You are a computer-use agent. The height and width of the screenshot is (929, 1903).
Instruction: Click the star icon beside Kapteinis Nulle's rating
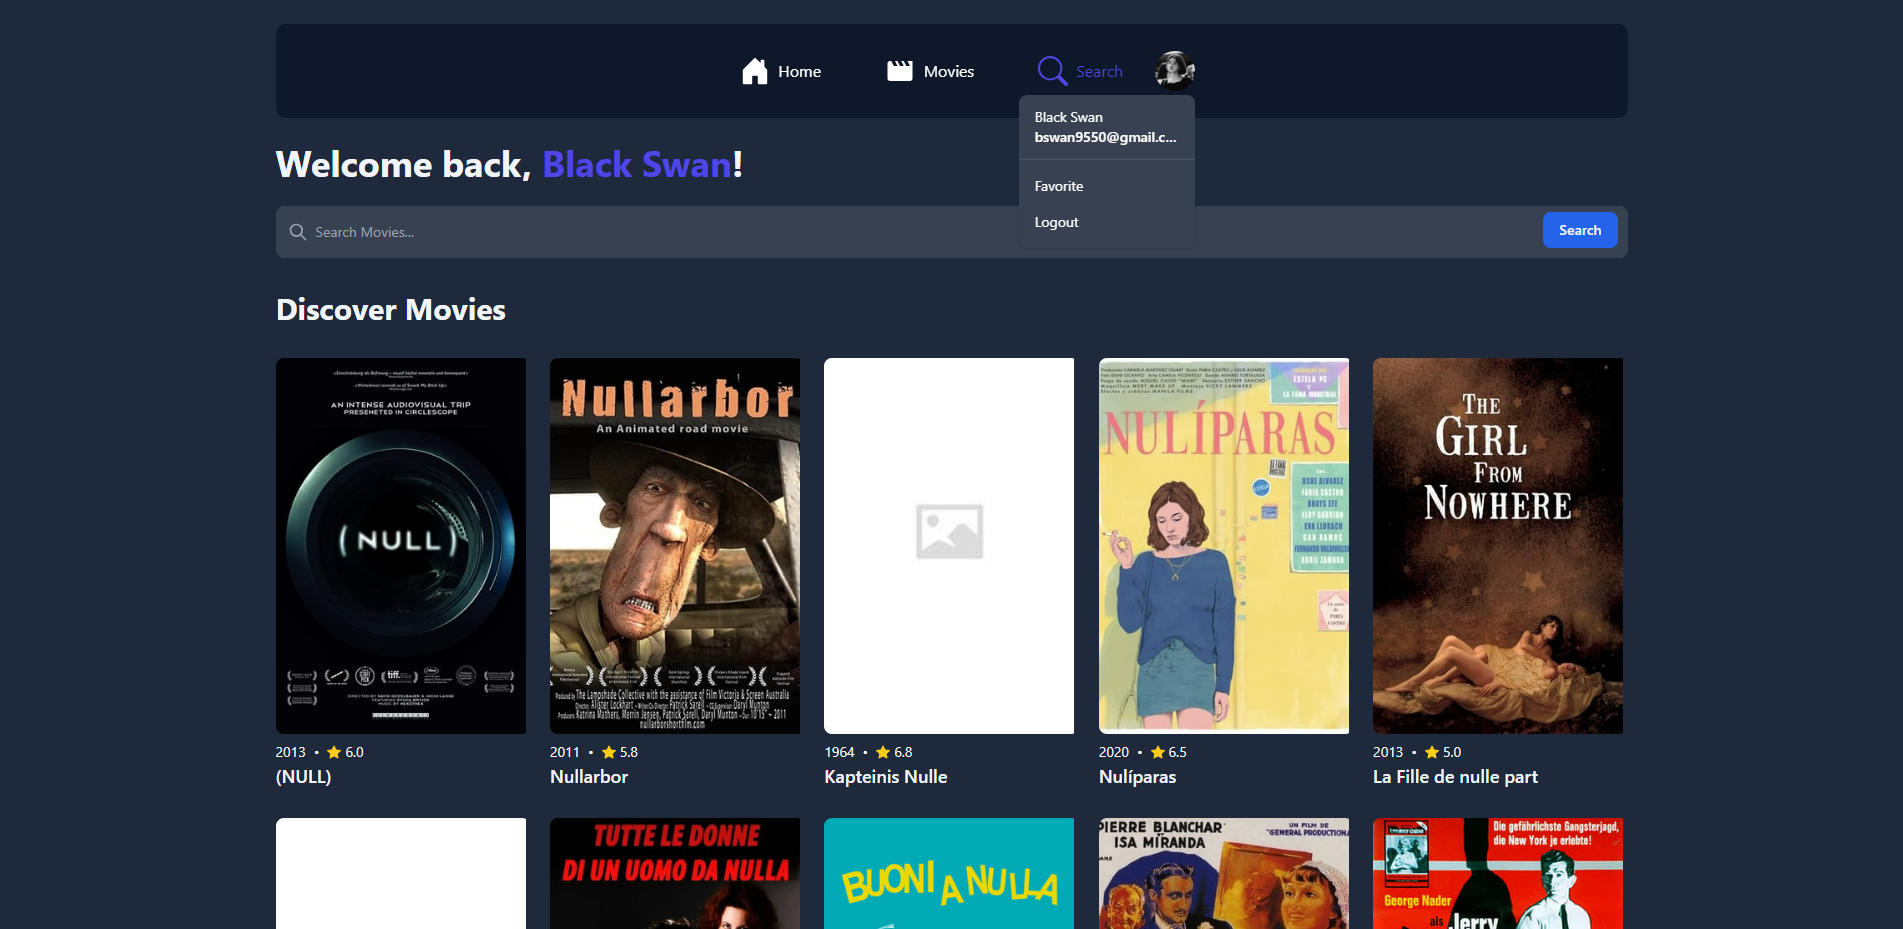(883, 752)
